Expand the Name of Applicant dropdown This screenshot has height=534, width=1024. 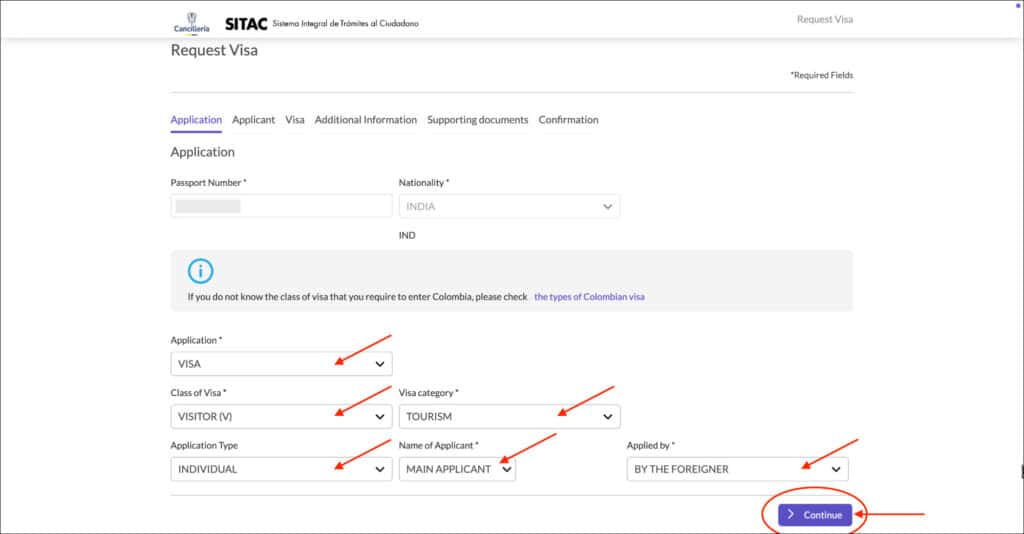(x=457, y=469)
